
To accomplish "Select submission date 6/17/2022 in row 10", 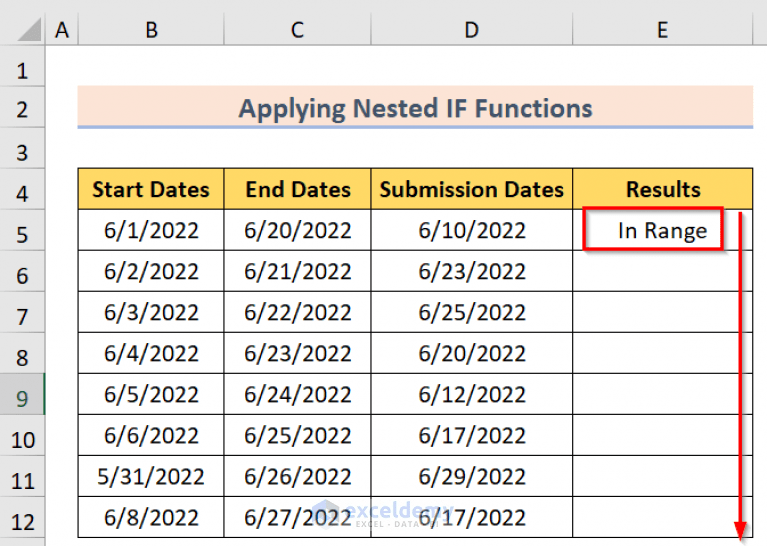I will (x=472, y=436).
